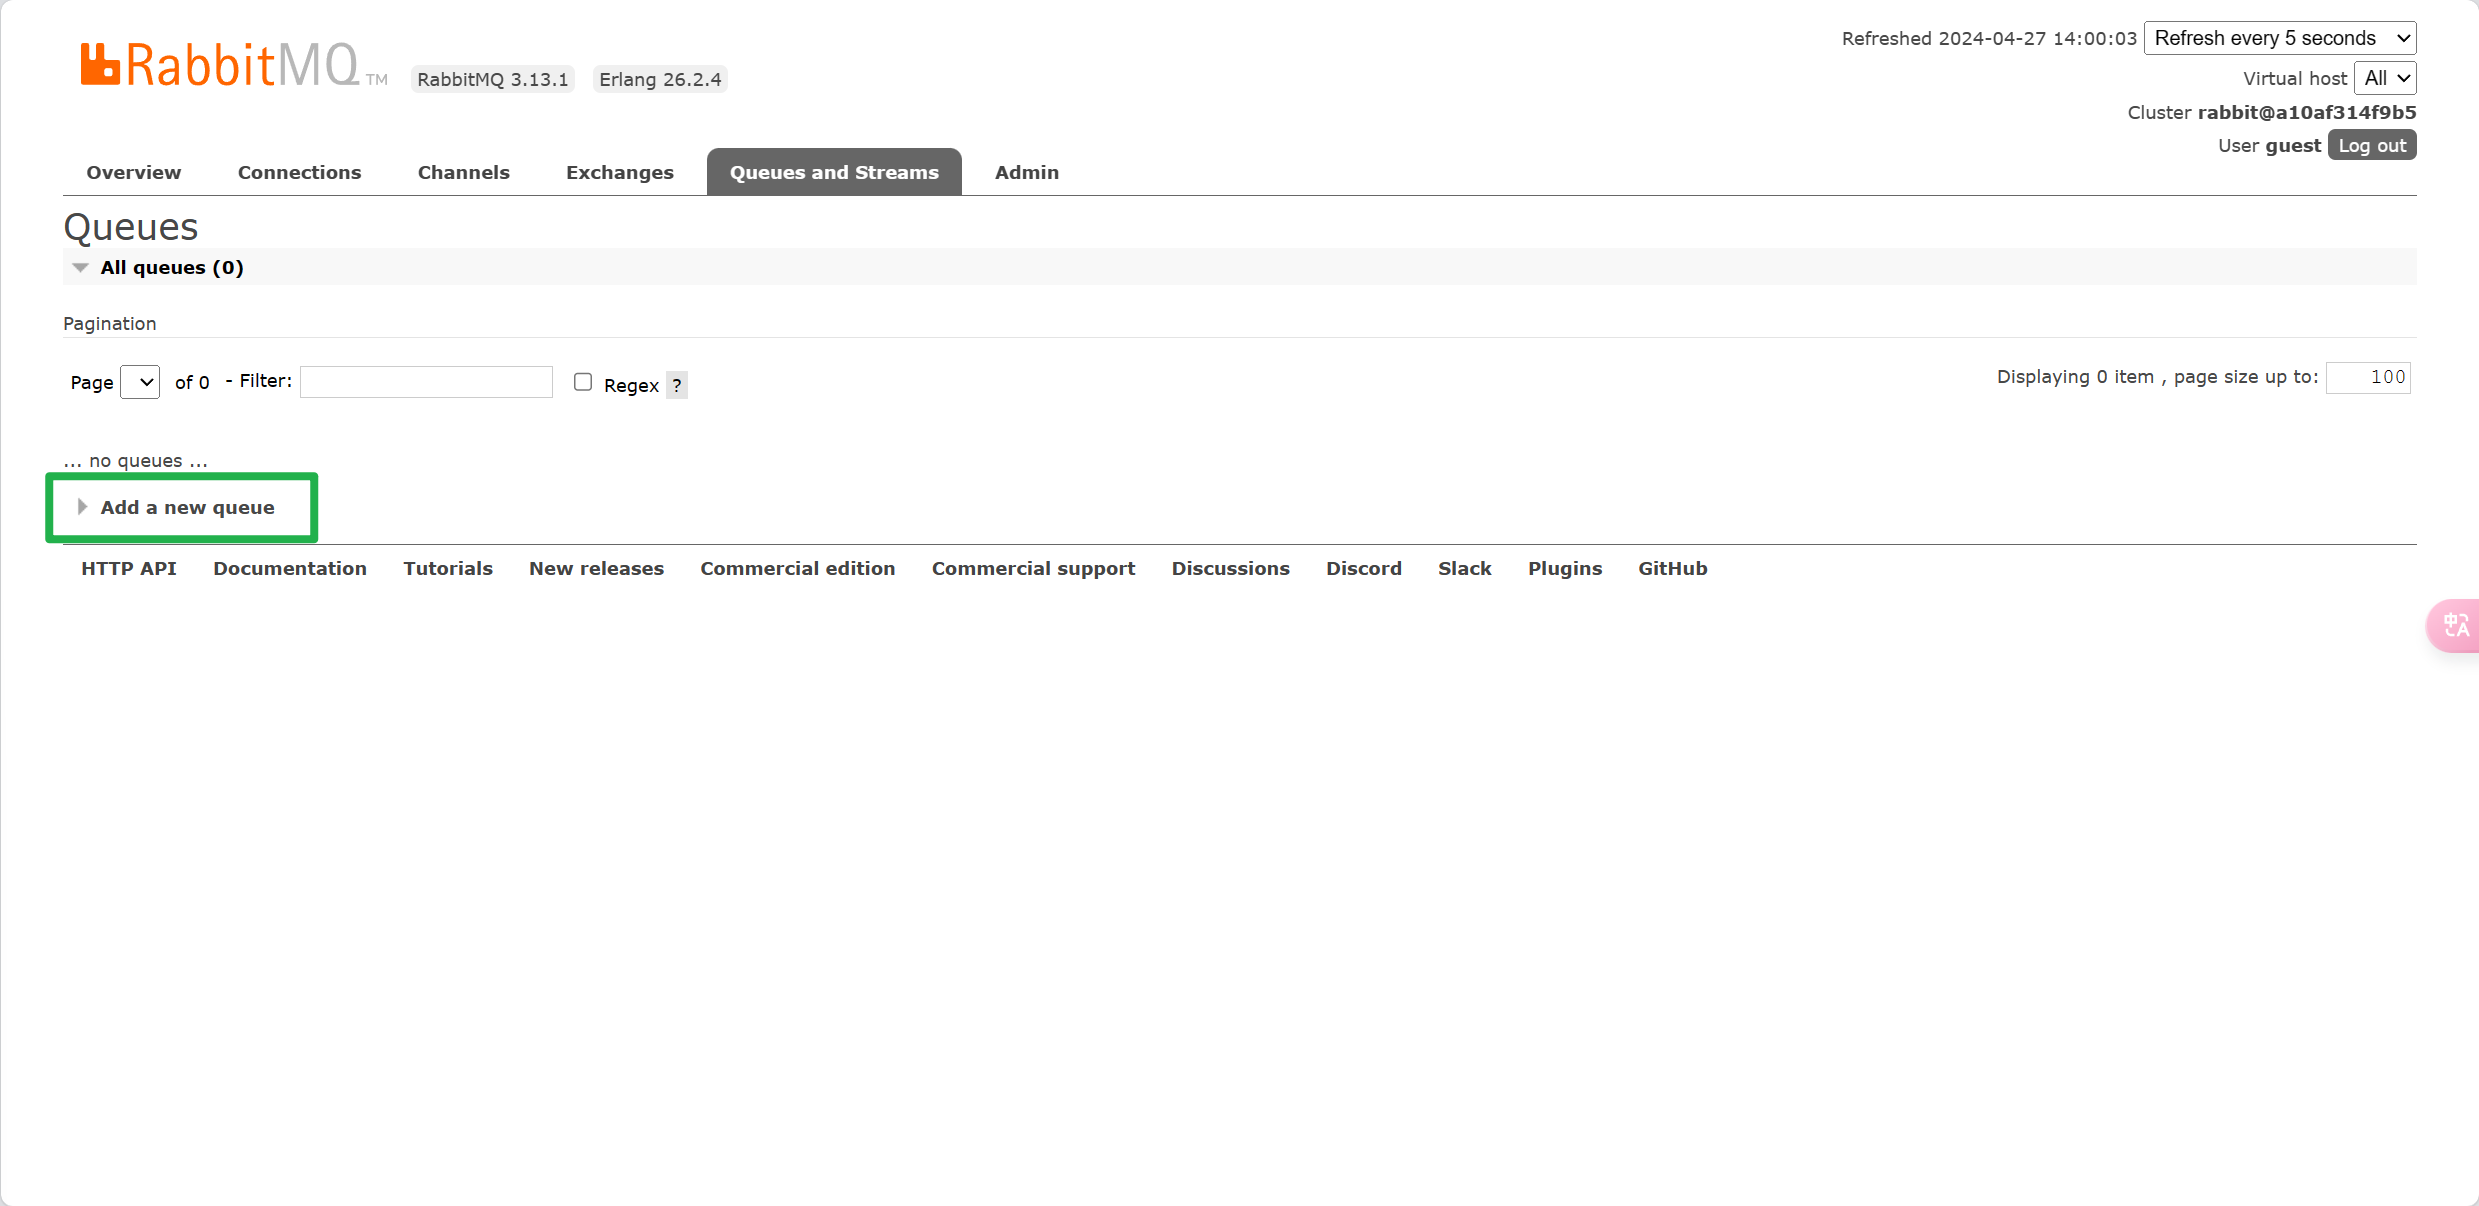Collapse the All queues section
The width and height of the screenshot is (2479, 1206).
pyautogui.click(x=171, y=268)
